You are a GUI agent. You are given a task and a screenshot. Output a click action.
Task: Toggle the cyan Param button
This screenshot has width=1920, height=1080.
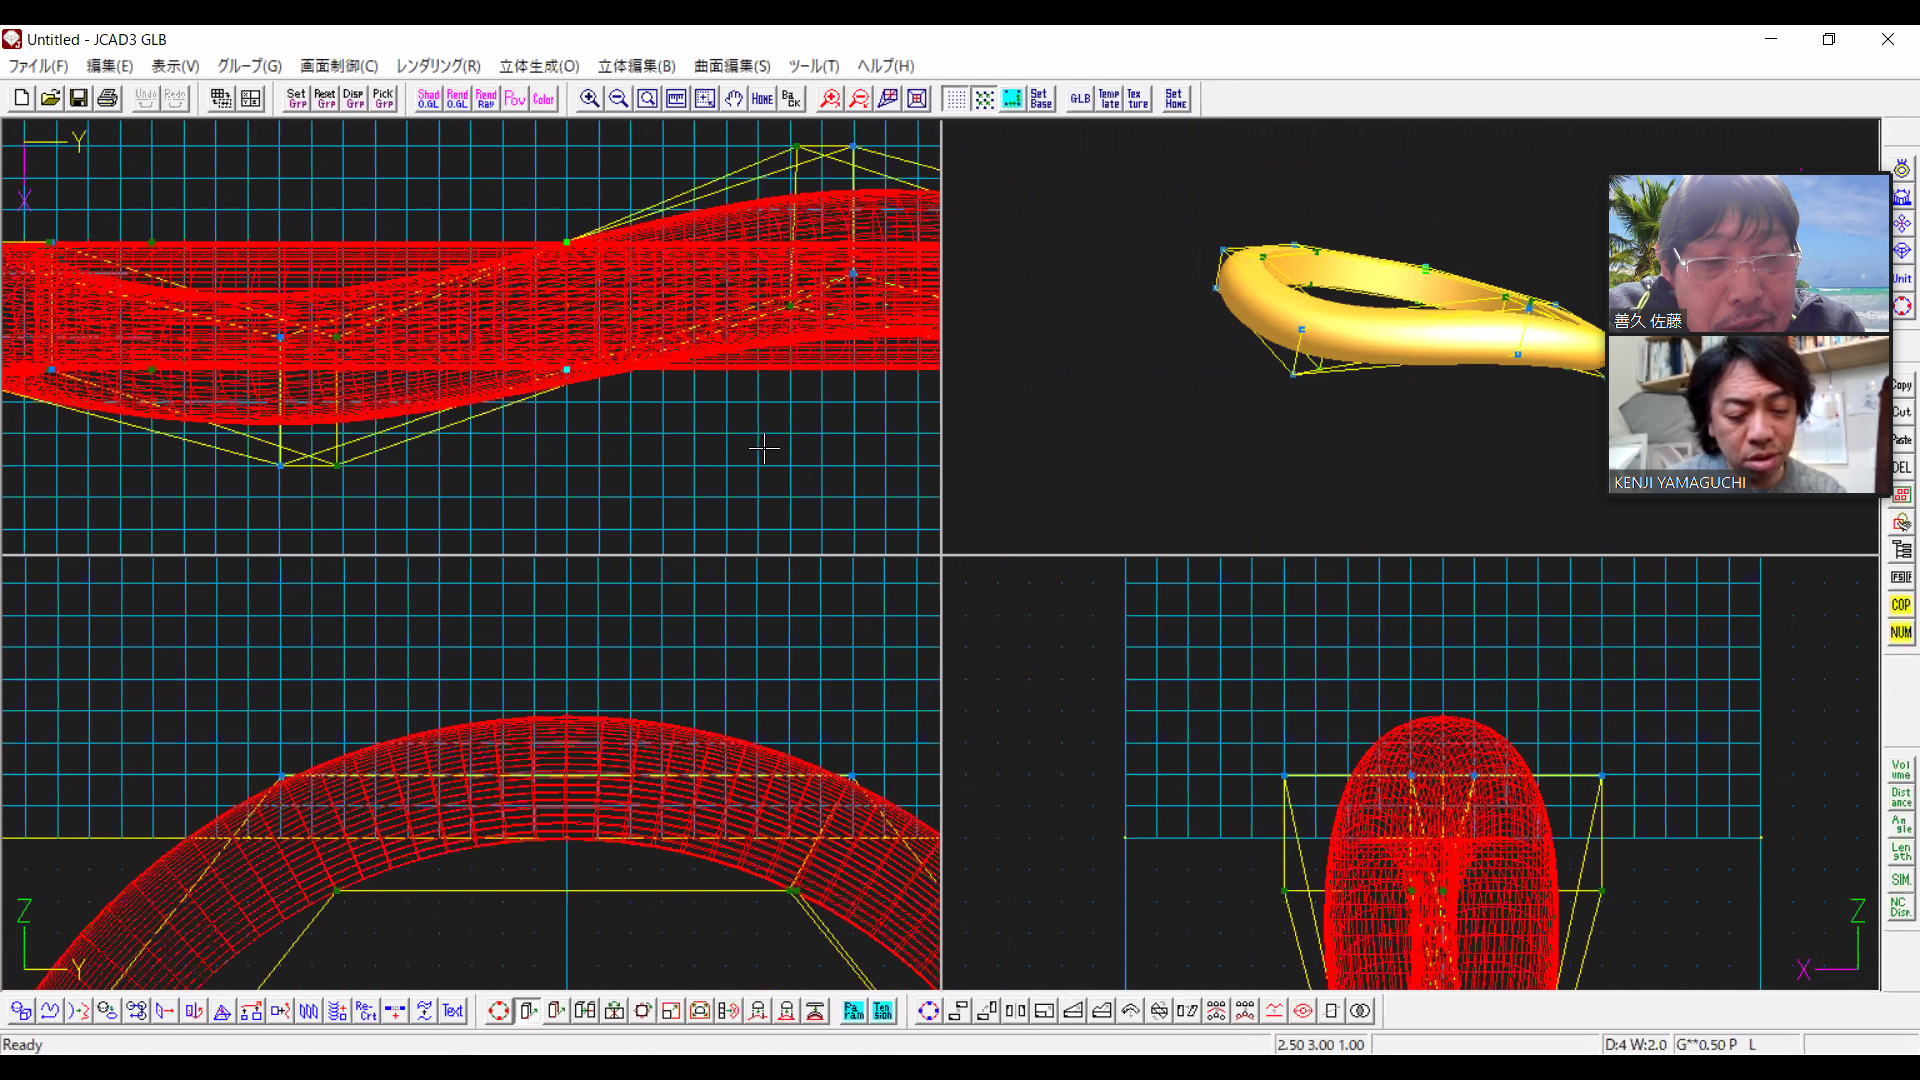pos(853,1011)
